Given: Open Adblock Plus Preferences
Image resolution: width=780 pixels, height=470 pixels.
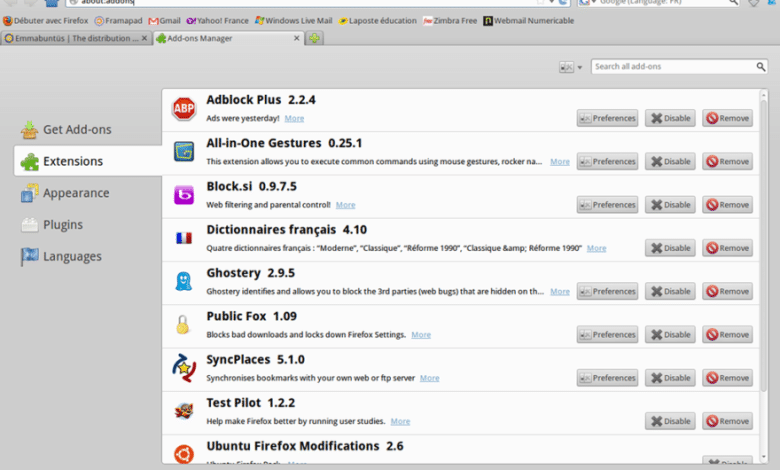Looking at the screenshot, I should tap(607, 118).
